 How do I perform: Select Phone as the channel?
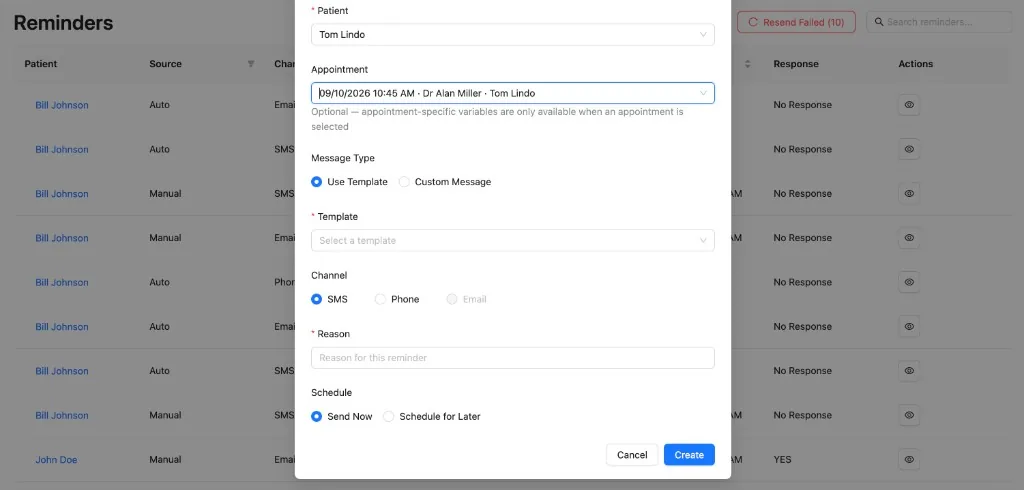pyautogui.click(x=380, y=299)
